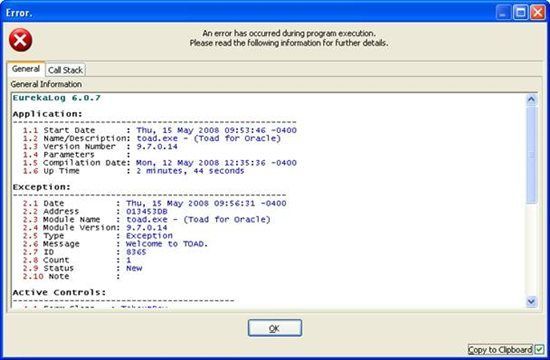Maximize the Error window
This screenshot has height=360, width=550.
521,13
